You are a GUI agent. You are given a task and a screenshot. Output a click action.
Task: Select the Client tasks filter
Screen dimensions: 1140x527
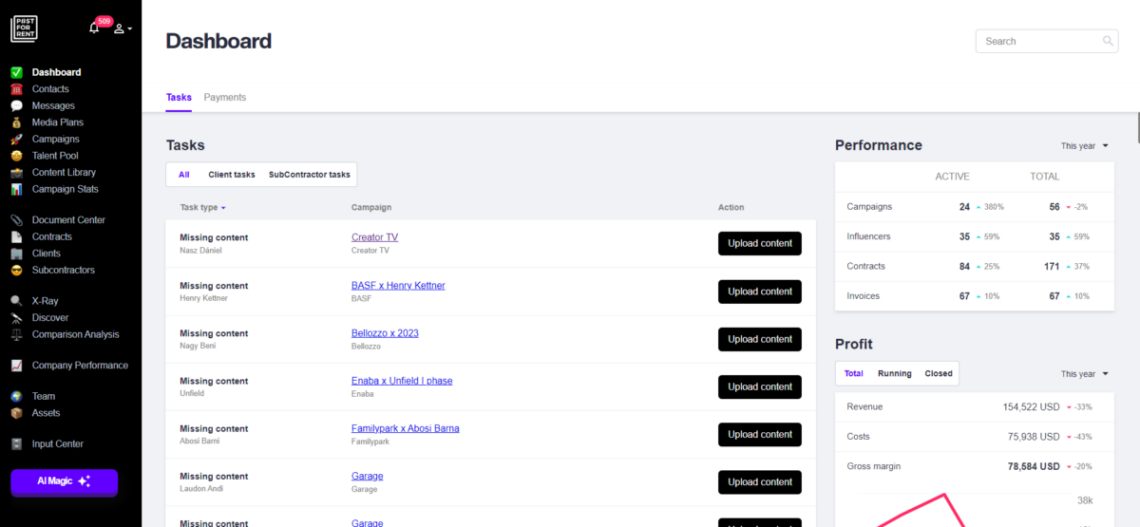pyautogui.click(x=231, y=175)
